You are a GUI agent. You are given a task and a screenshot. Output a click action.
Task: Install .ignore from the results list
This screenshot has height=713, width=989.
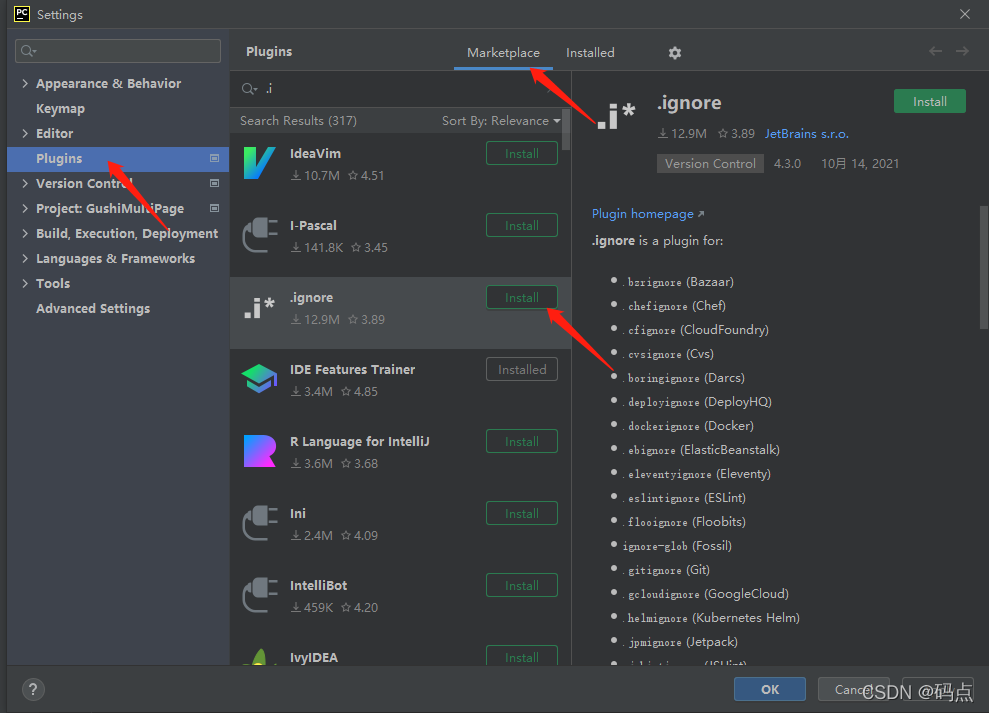(x=522, y=297)
